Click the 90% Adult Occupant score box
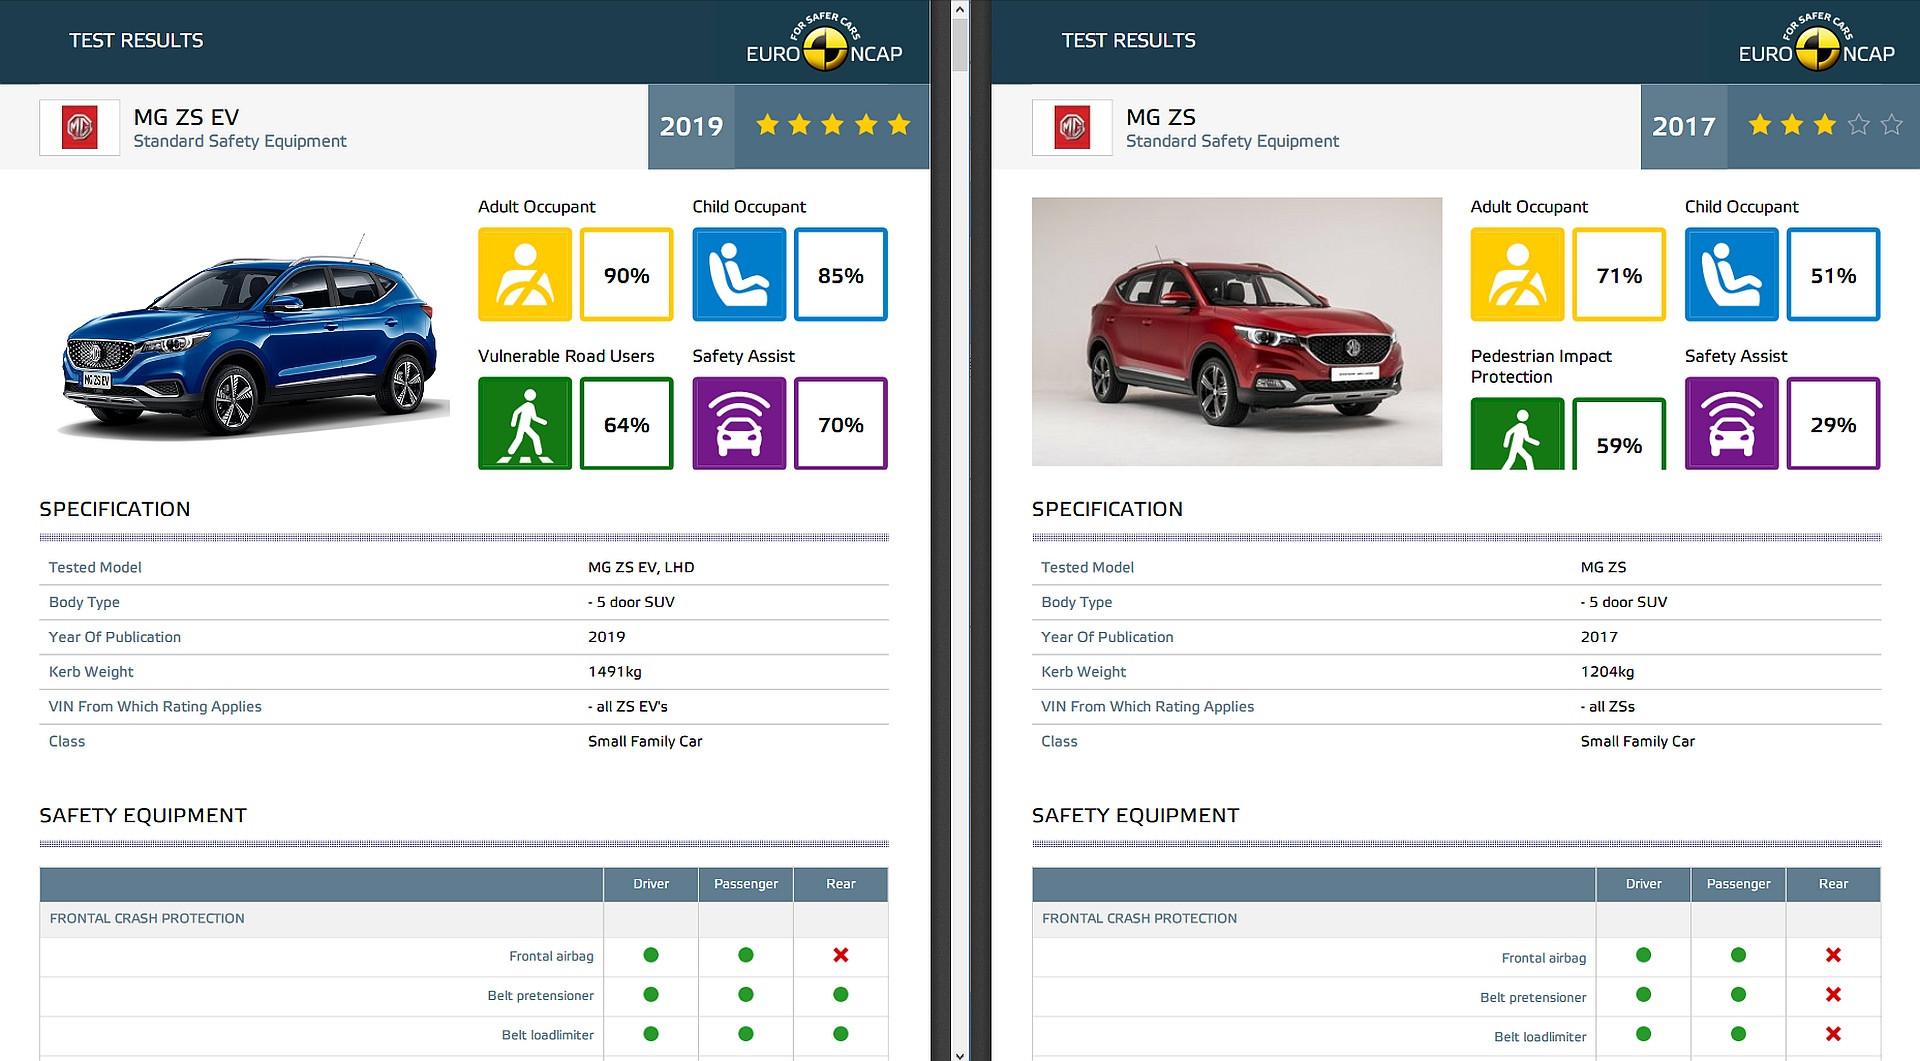 coord(627,275)
